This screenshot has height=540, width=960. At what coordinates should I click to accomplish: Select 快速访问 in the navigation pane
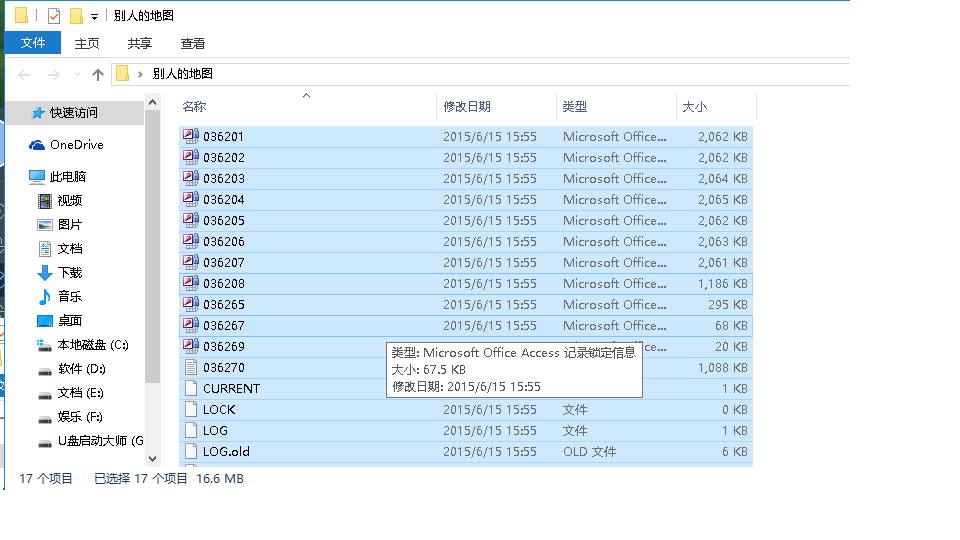73,113
